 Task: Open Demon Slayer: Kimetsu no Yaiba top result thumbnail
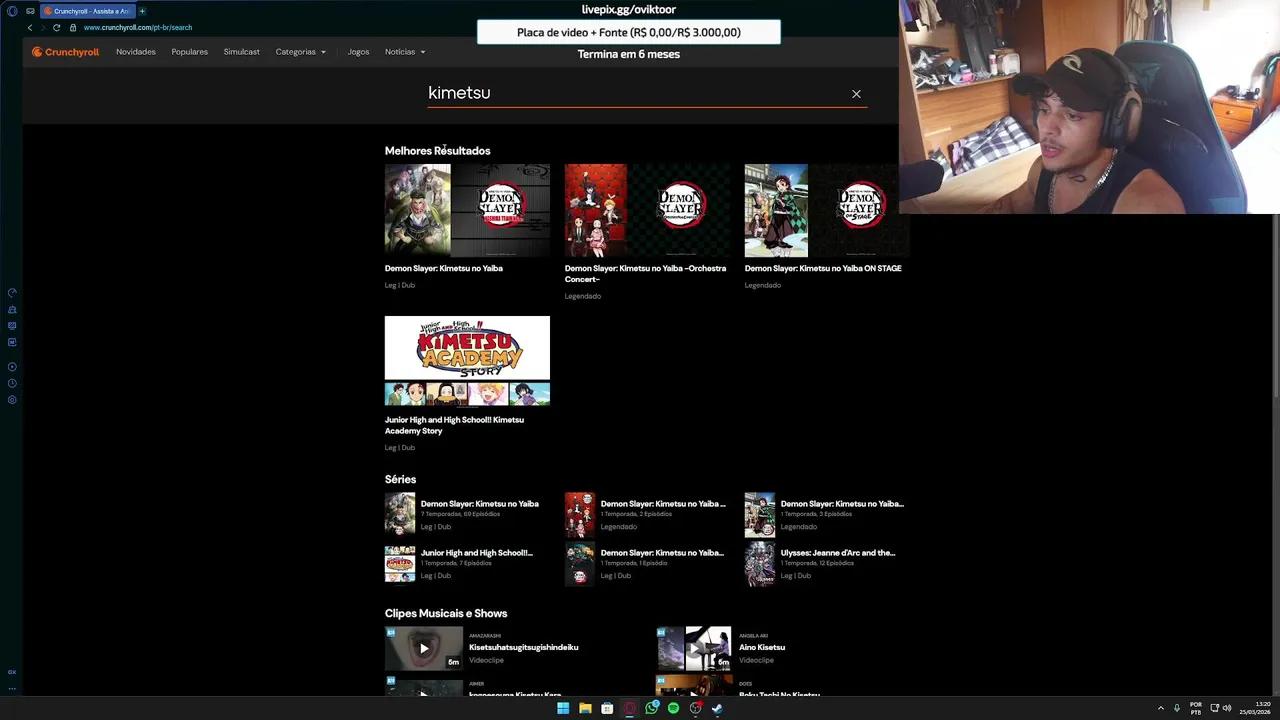467,211
